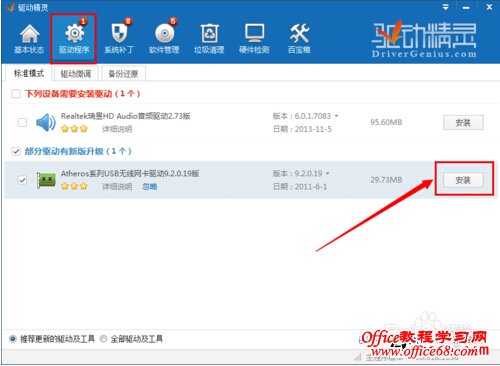Open 硬件检测 monitor icon
The height and width of the screenshot is (366, 500).
(x=254, y=33)
